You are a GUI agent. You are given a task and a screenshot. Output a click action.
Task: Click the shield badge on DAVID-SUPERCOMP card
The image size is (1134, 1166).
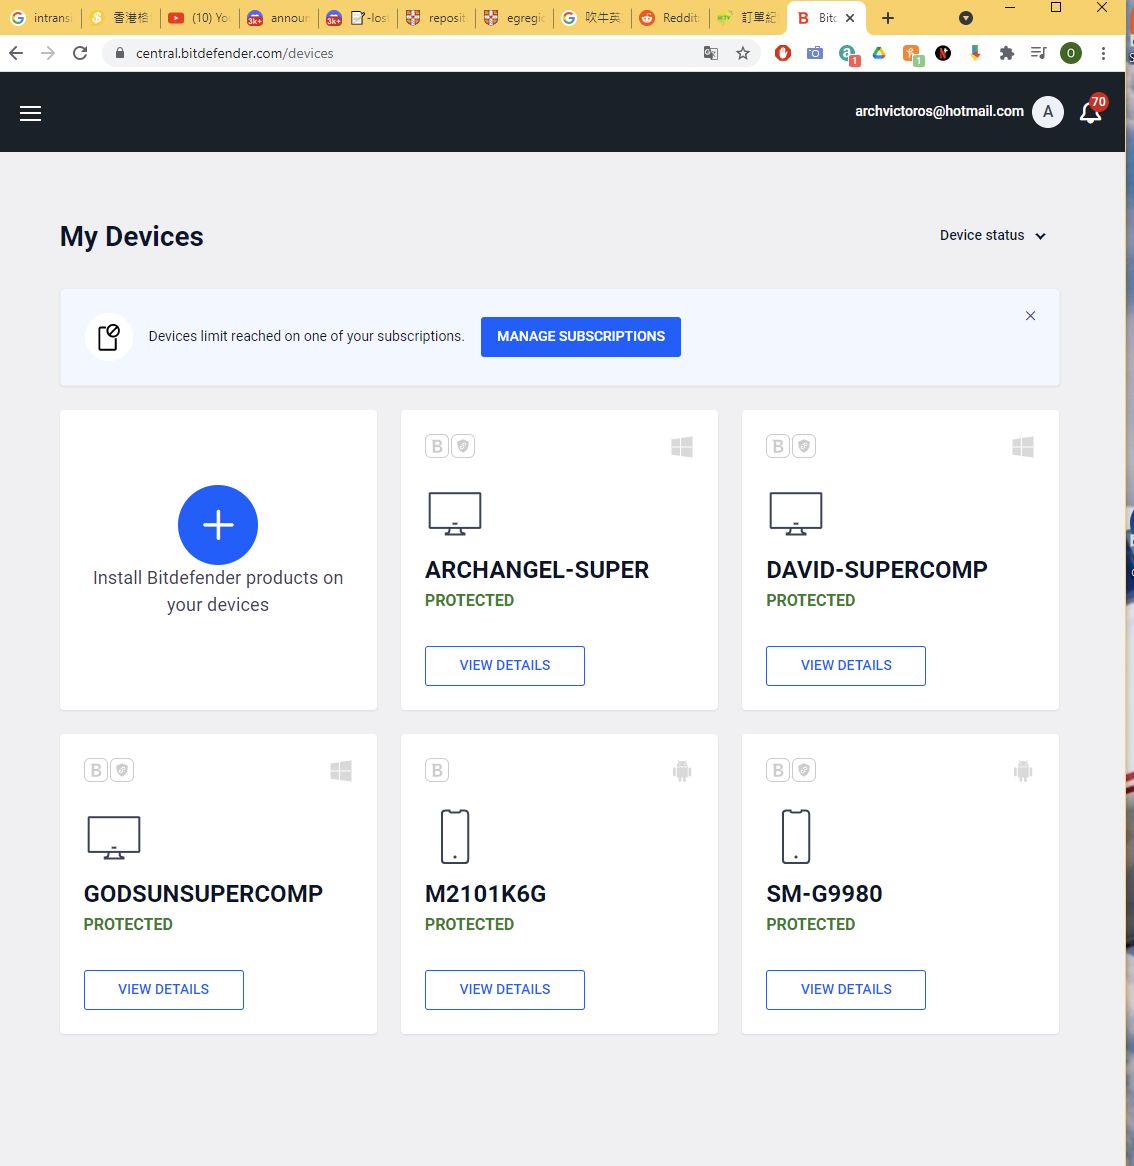coord(804,446)
